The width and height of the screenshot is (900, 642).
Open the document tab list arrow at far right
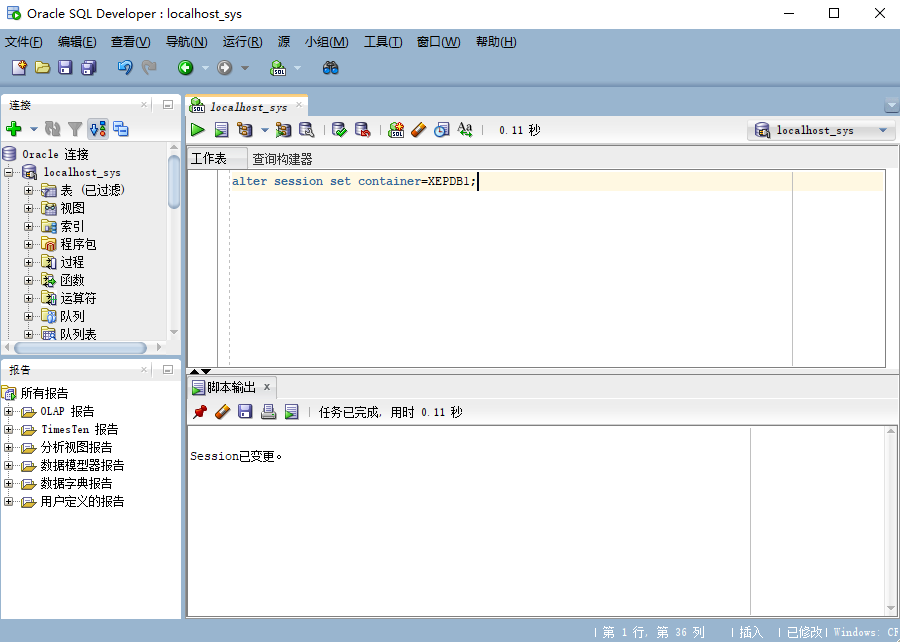(x=891, y=106)
